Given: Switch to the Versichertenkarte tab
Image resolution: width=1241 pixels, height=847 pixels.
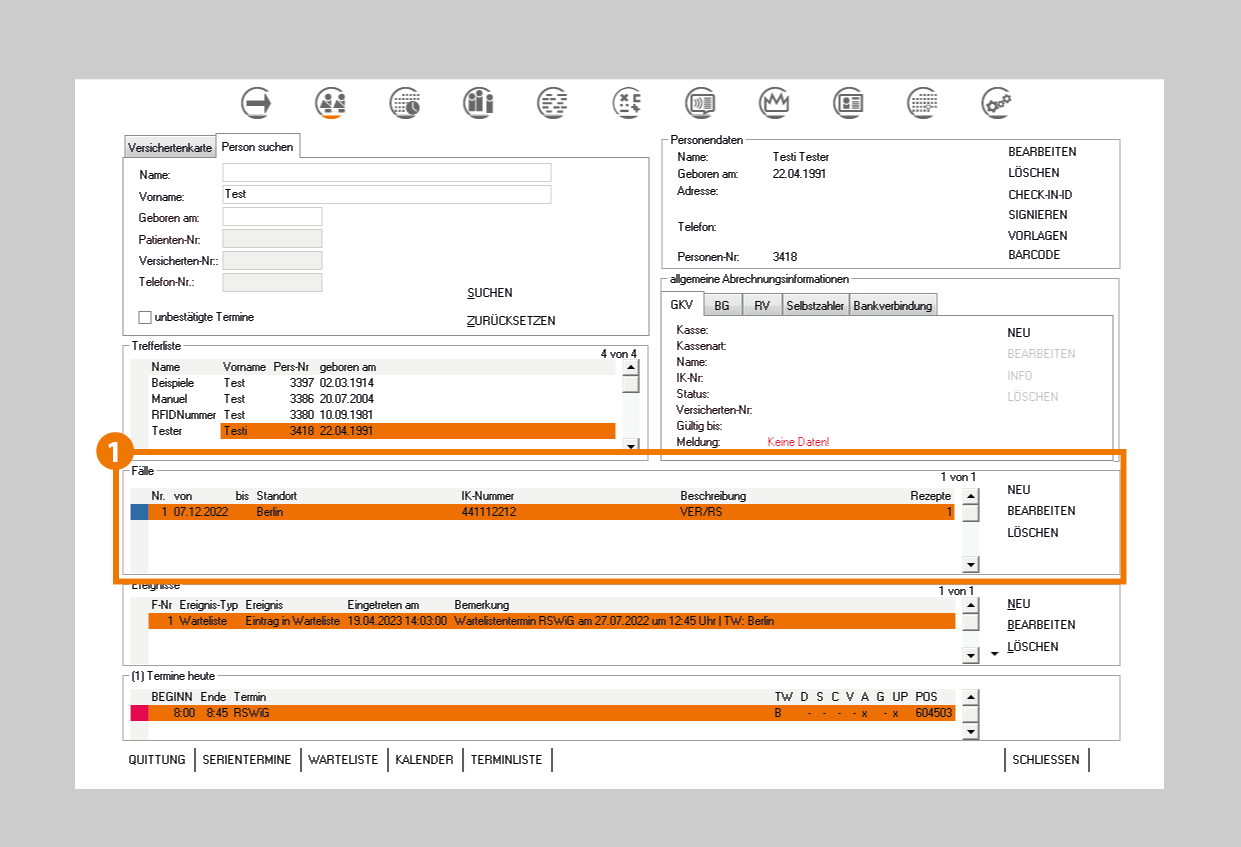Looking at the screenshot, I should (x=170, y=148).
